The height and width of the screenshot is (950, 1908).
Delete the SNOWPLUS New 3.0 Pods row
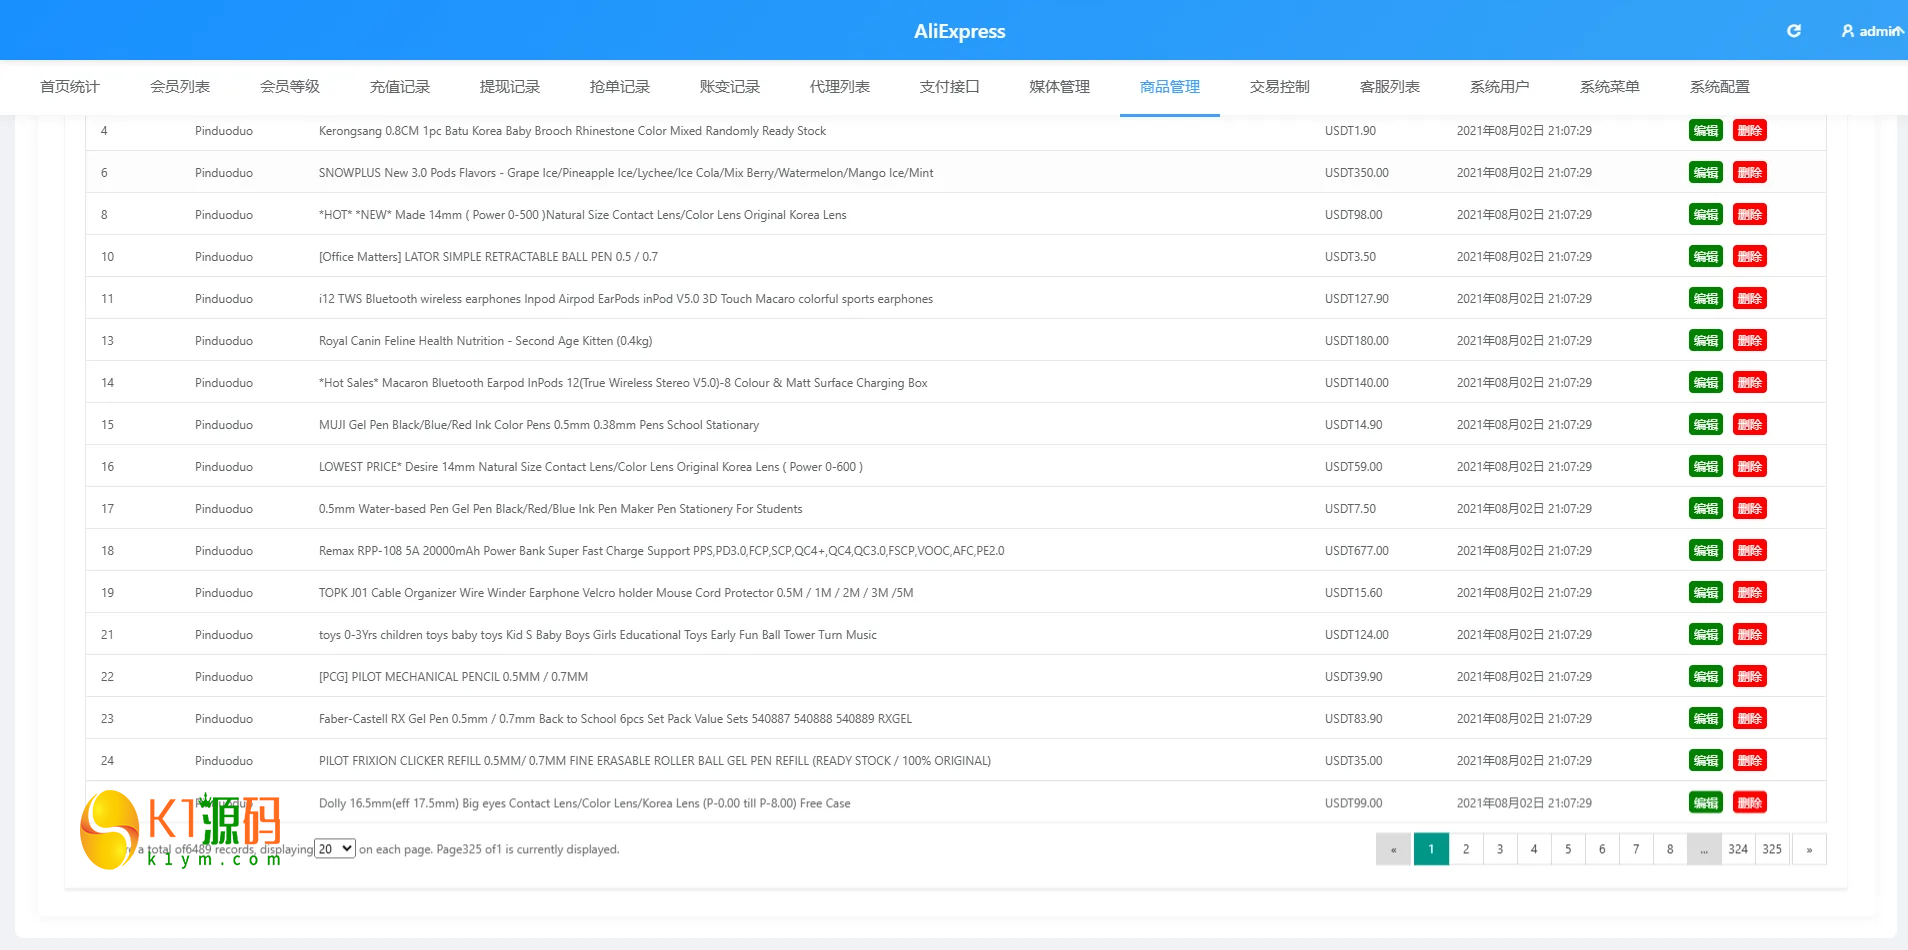1750,173
